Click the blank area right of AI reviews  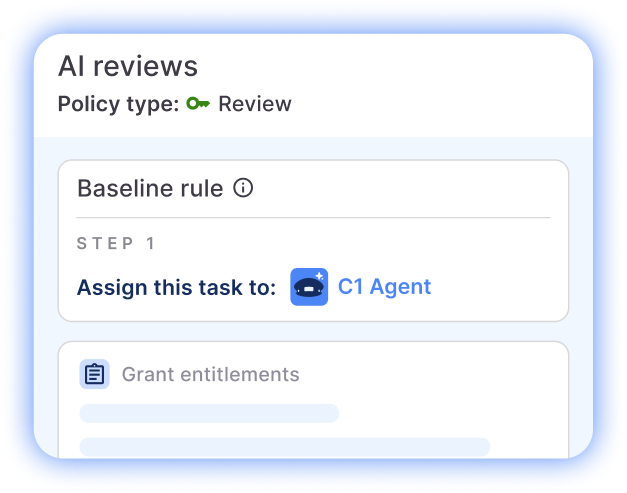pyautogui.click(x=400, y=66)
